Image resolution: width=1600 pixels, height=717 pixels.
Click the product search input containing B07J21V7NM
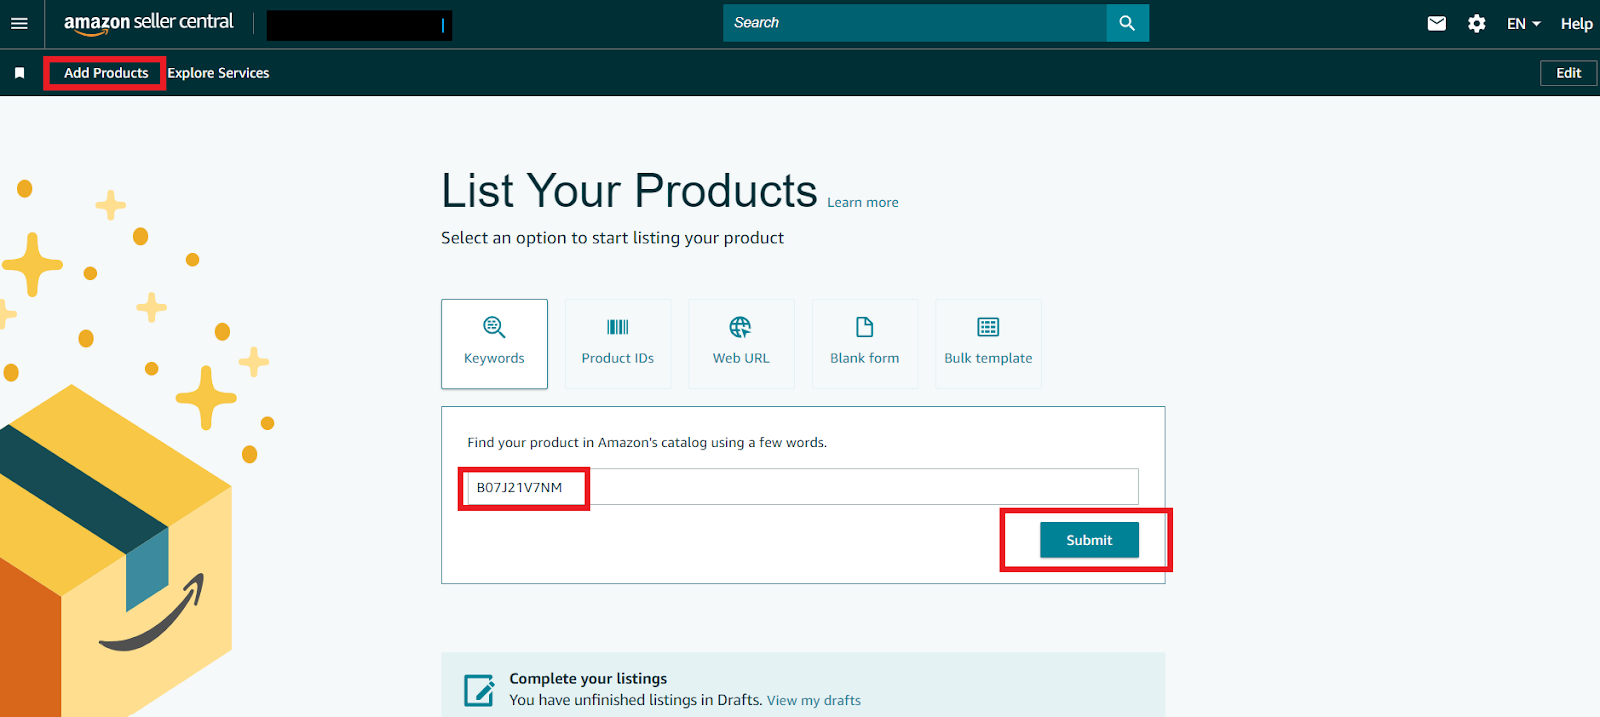coord(800,486)
